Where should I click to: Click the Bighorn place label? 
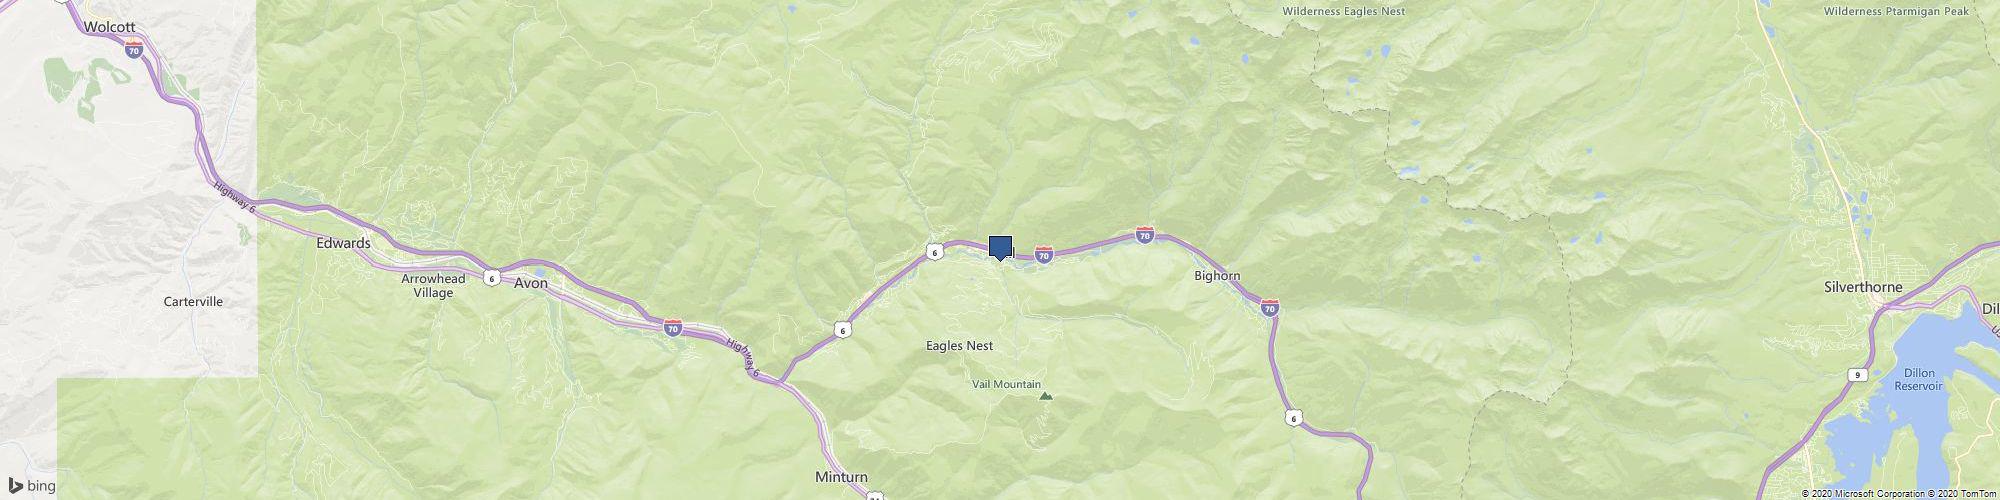click(1218, 275)
